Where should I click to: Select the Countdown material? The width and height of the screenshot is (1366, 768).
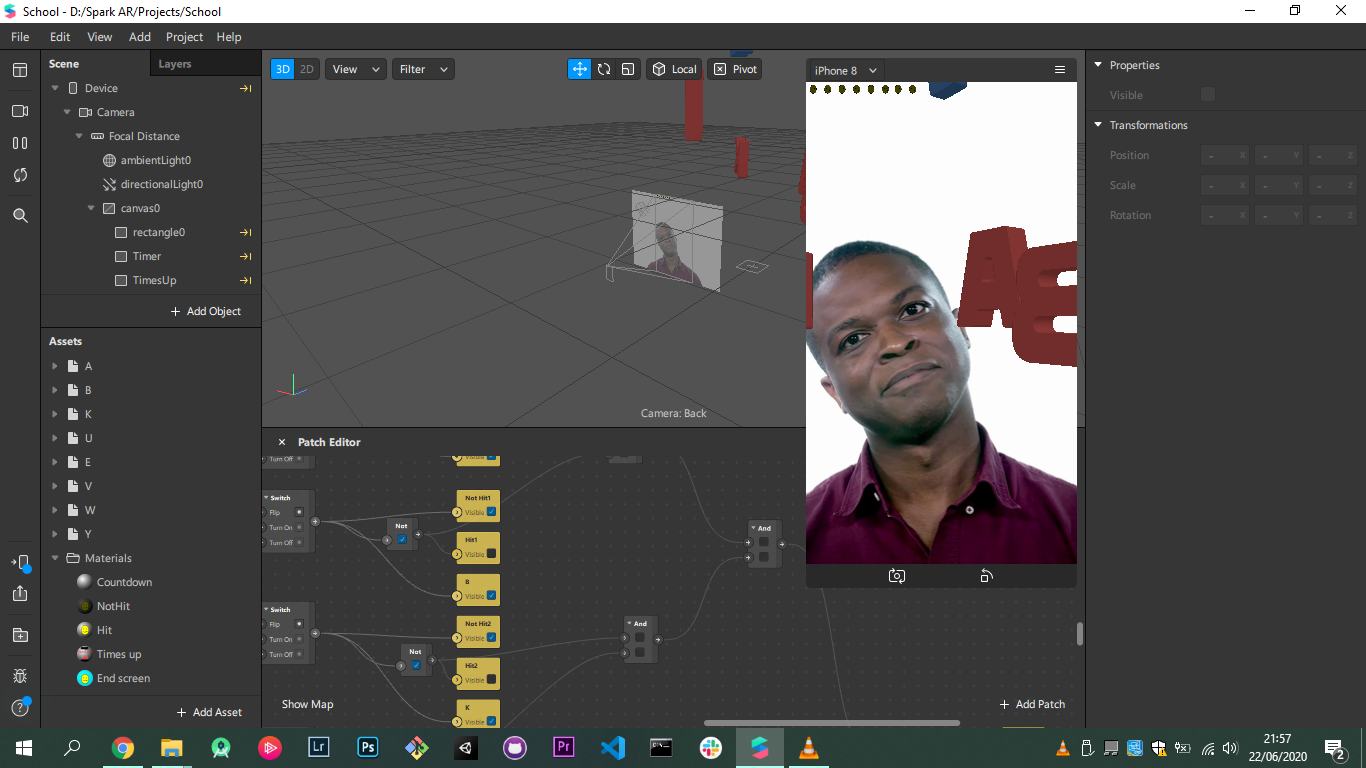[x=124, y=582]
